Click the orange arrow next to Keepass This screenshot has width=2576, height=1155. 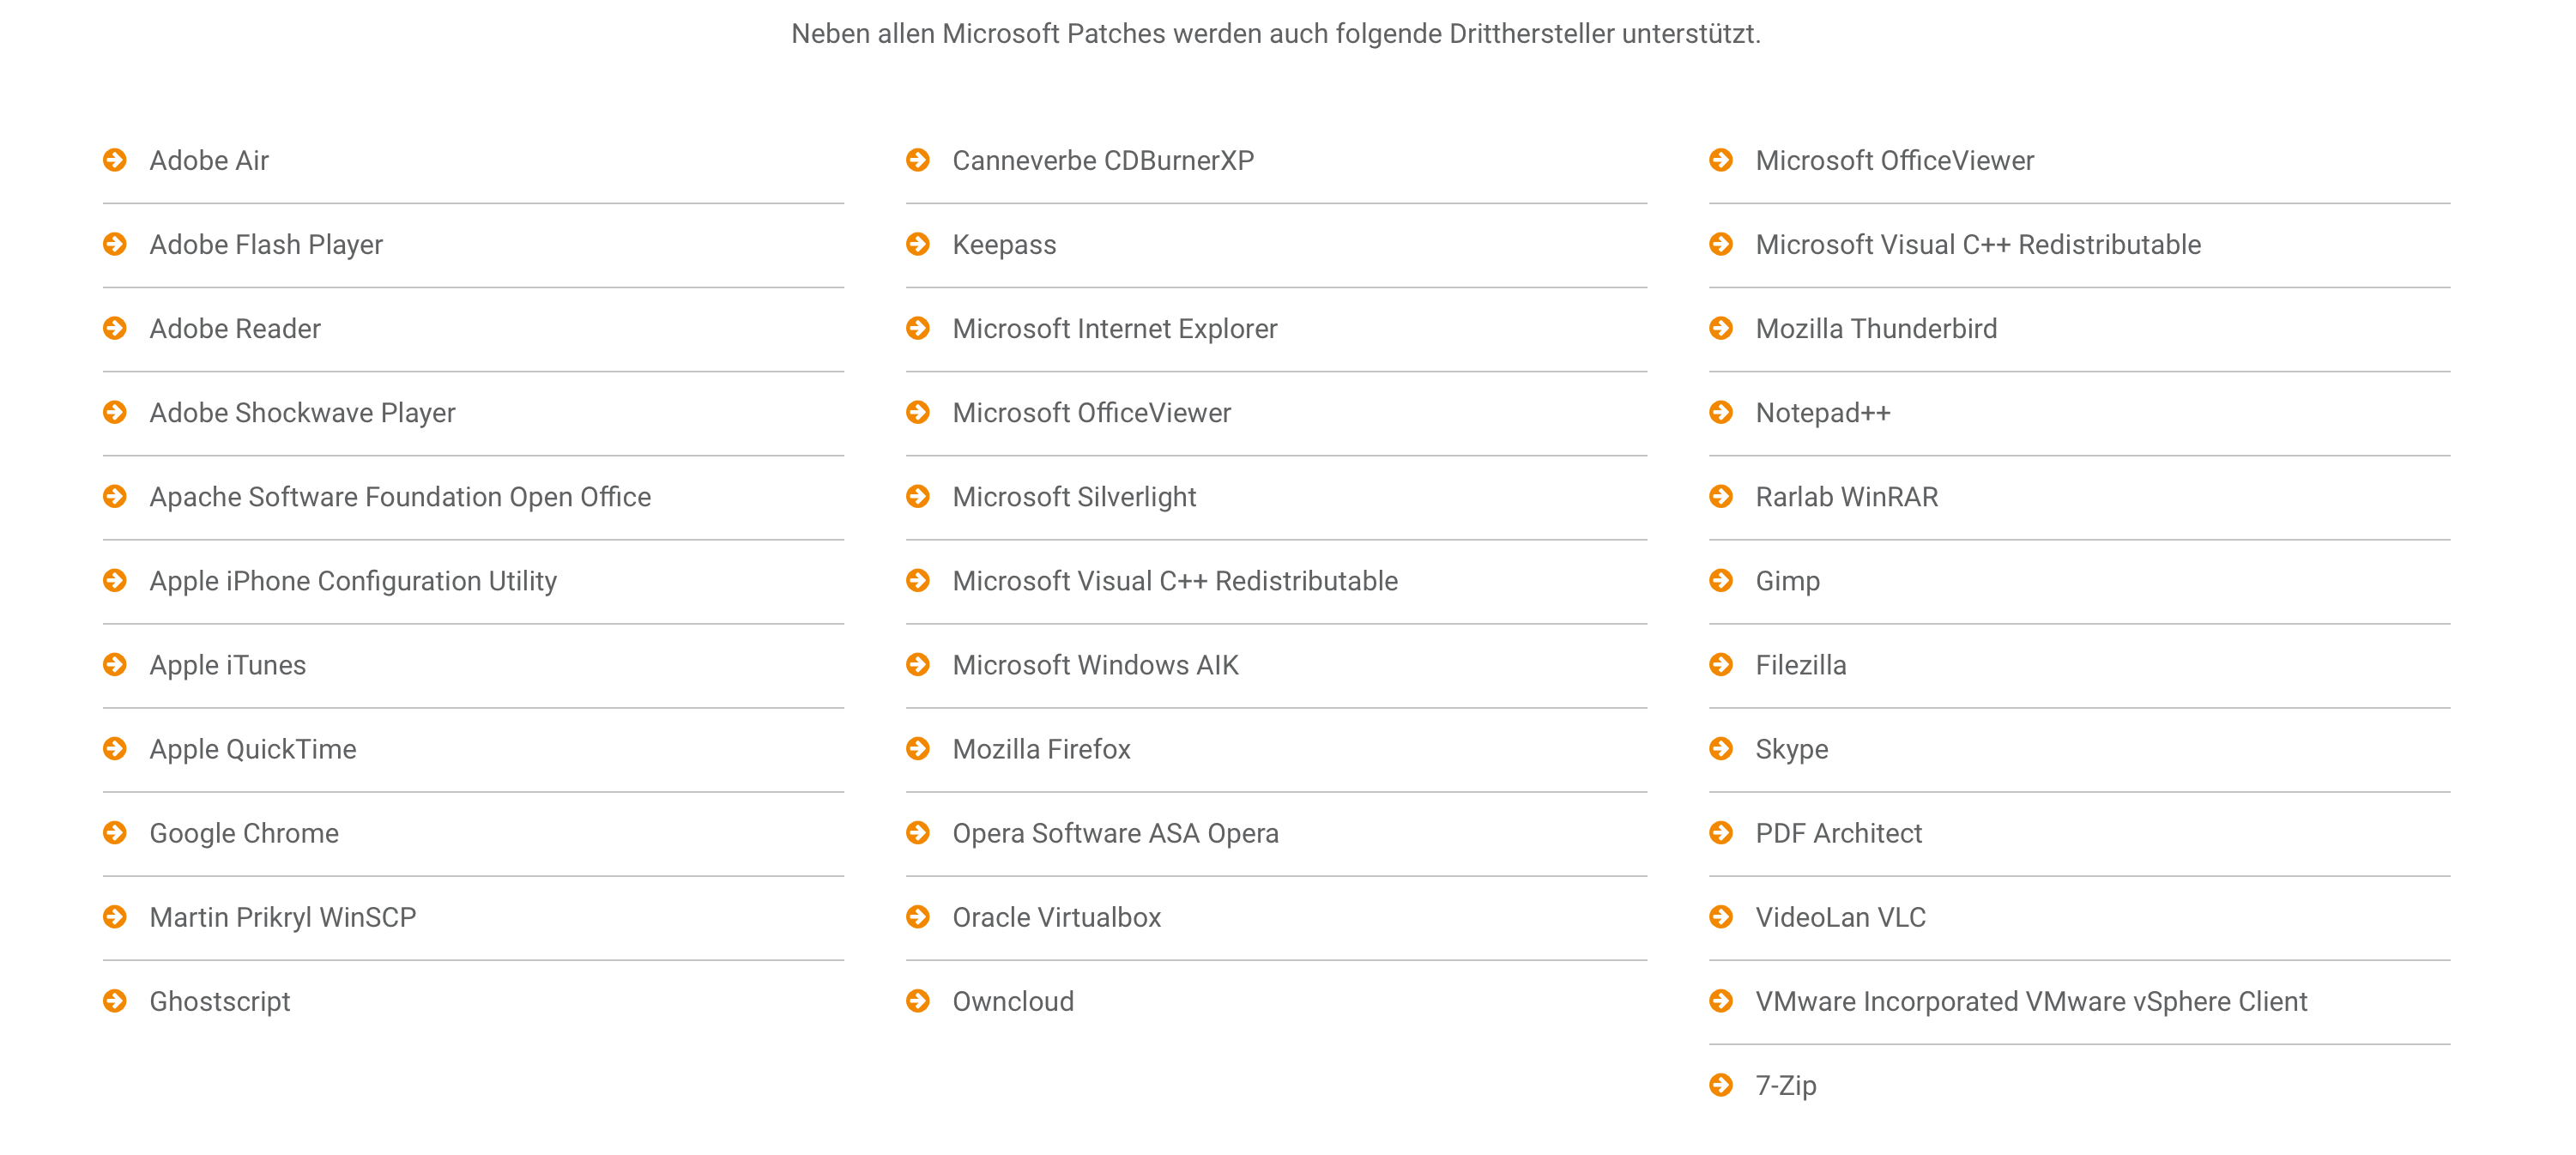click(918, 244)
